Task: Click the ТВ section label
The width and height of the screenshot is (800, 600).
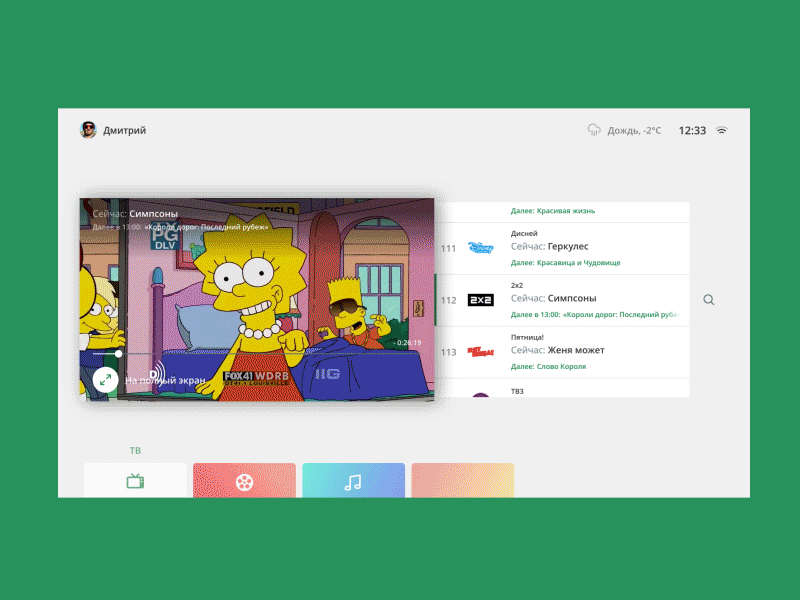Action: pos(135,450)
